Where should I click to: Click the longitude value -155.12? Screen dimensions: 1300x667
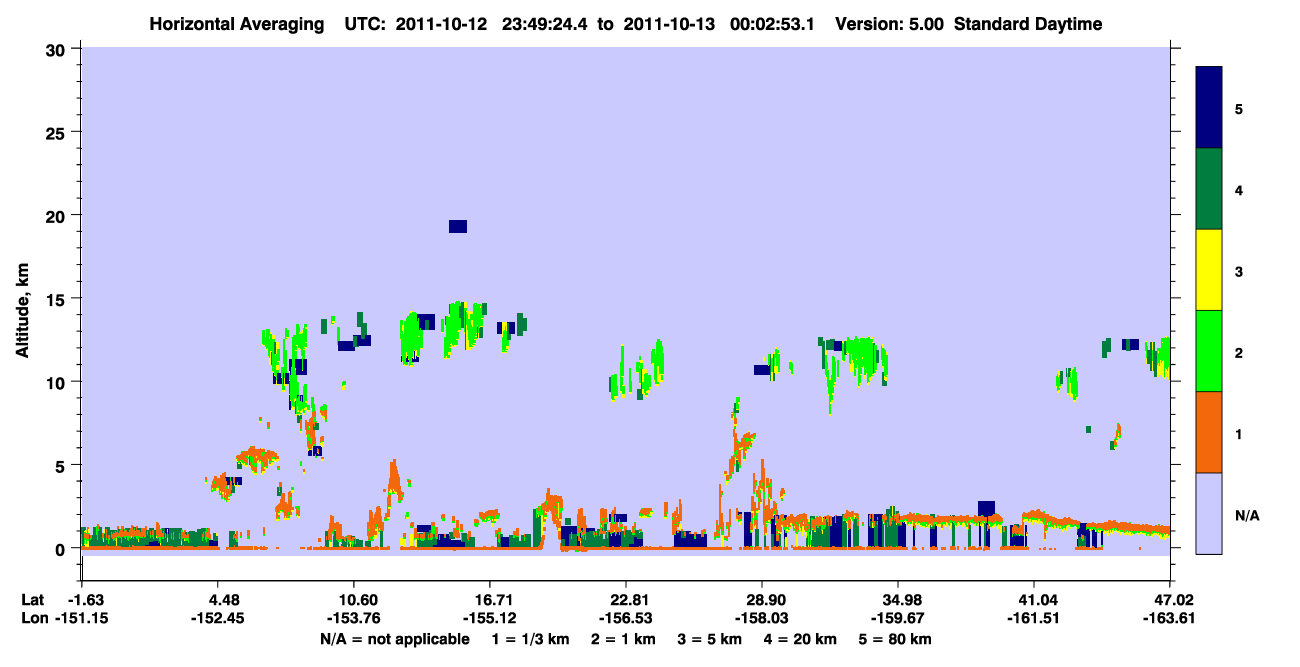tap(489, 618)
